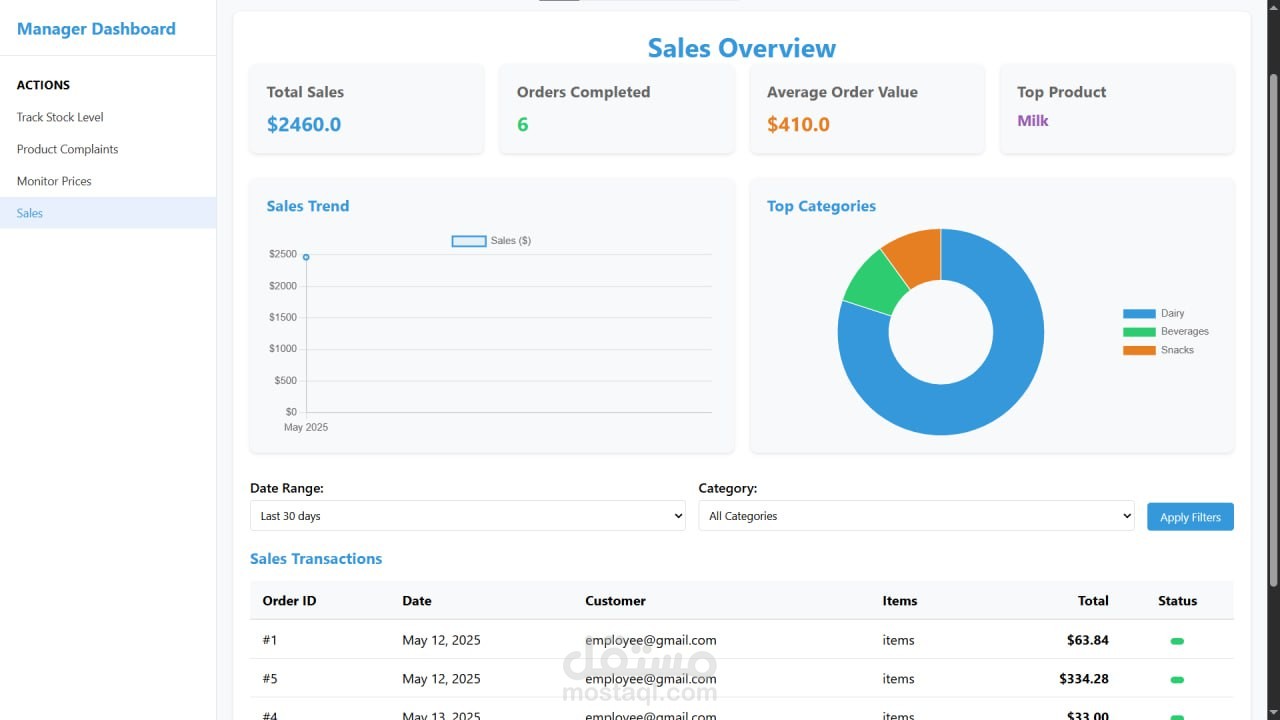The image size is (1280, 720).
Task: Click the Top Product Milk text
Action: click(x=1033, y=120)
